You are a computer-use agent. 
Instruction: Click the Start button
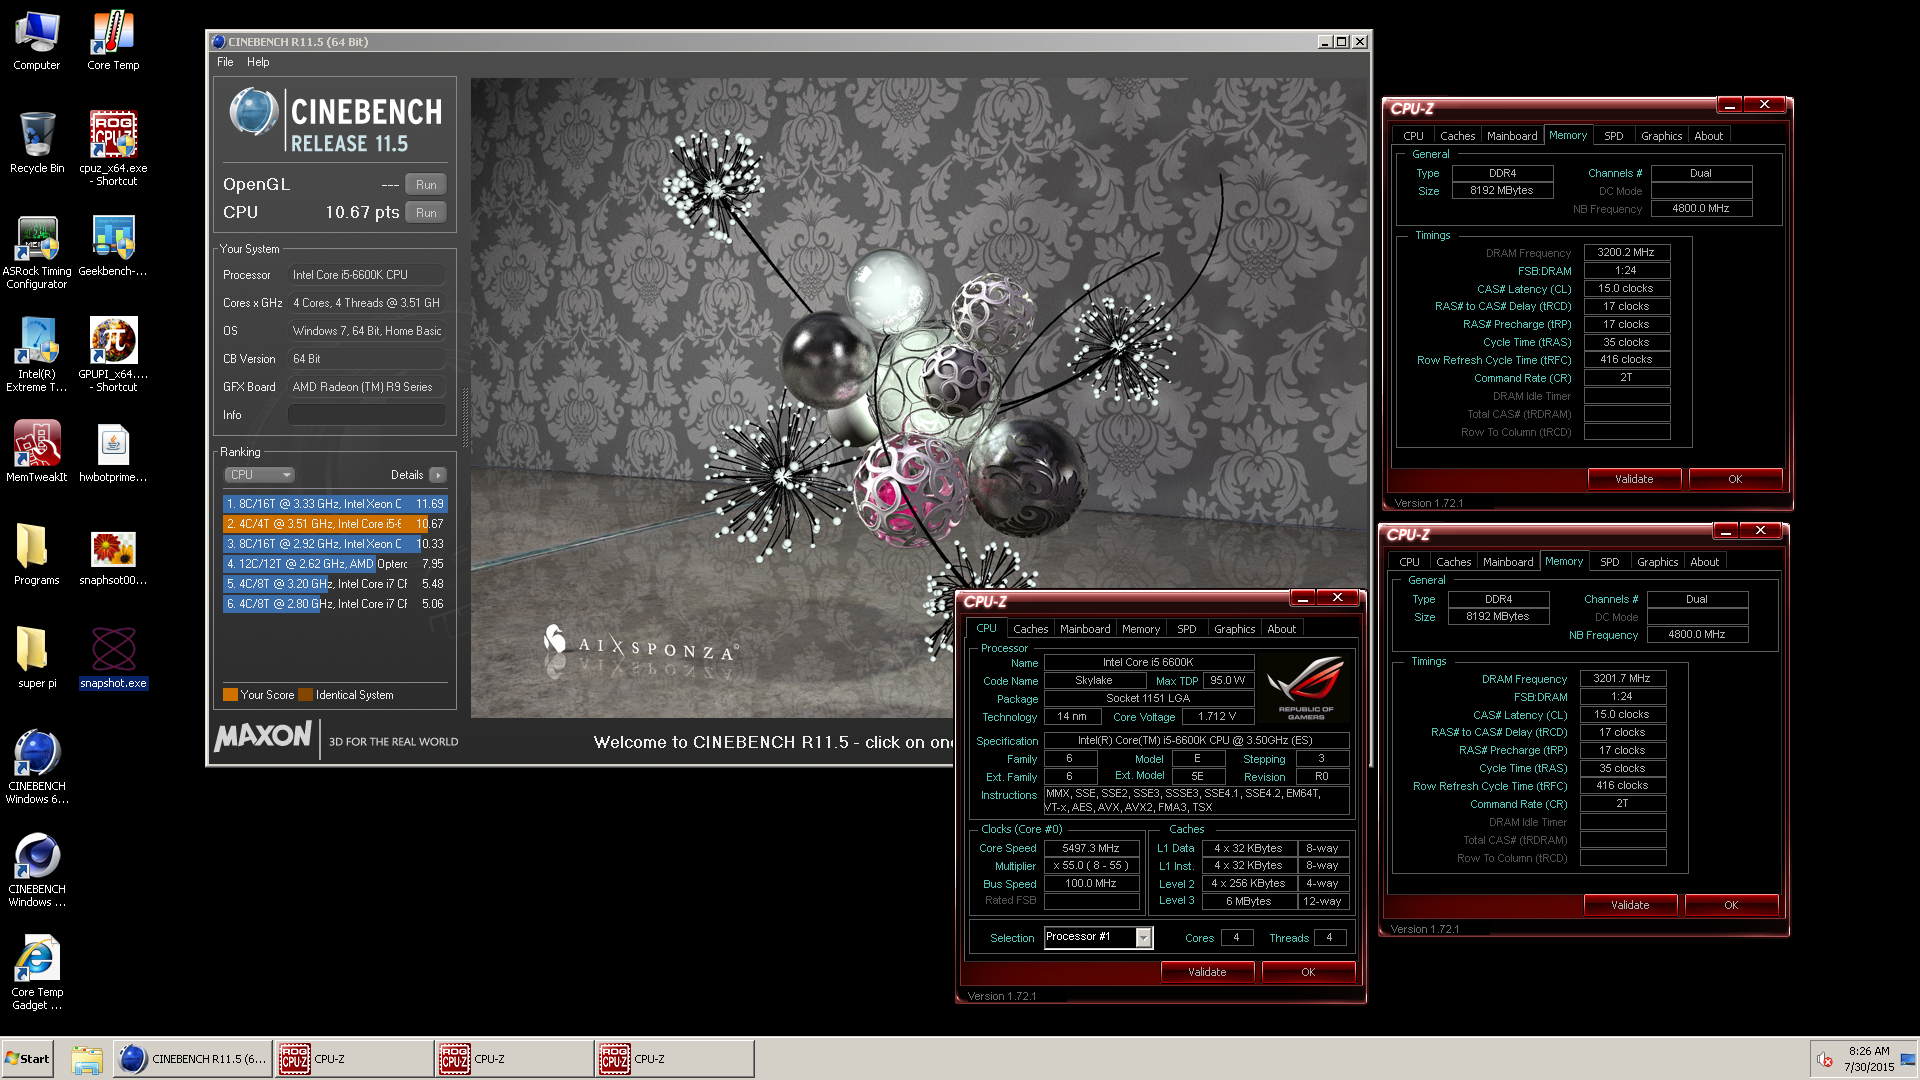tap(28, 1059)
